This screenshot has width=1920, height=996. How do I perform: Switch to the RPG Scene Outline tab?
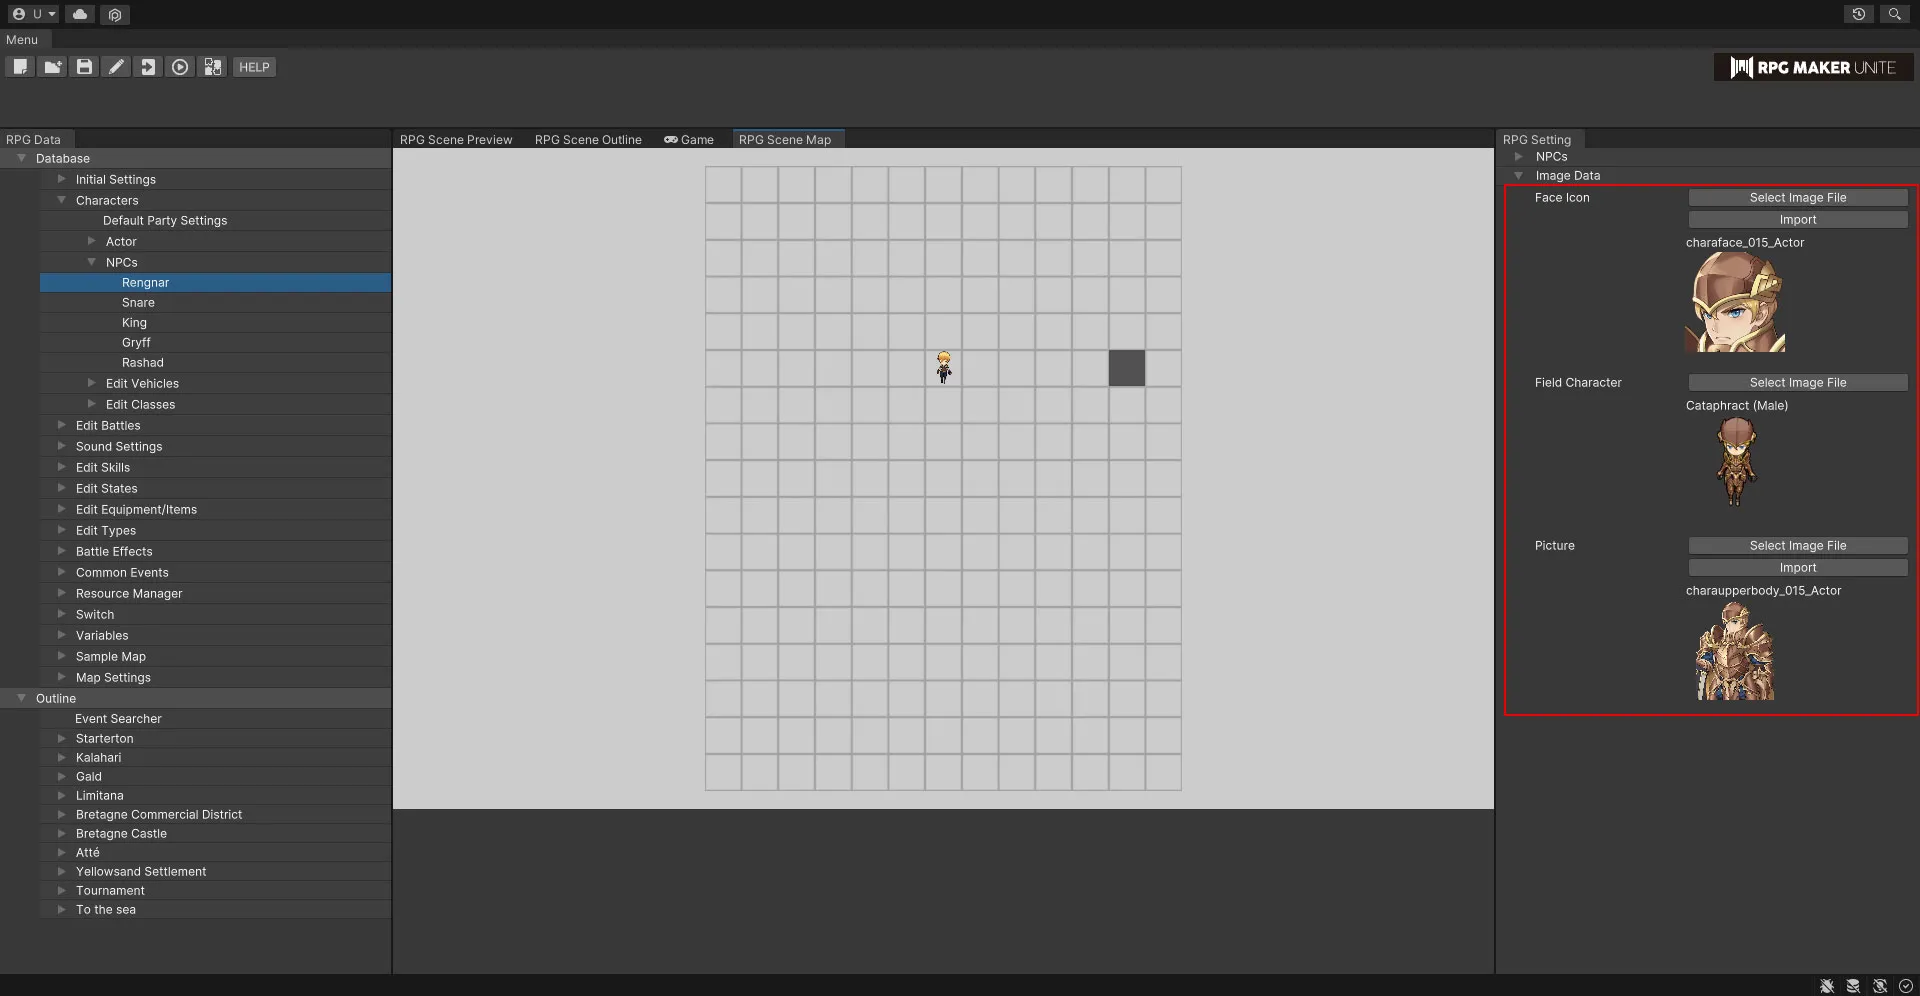588,140
